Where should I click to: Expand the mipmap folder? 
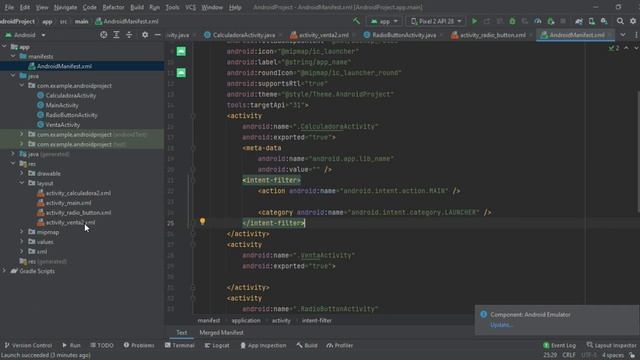pyautogui.click(x=22, y=232)
